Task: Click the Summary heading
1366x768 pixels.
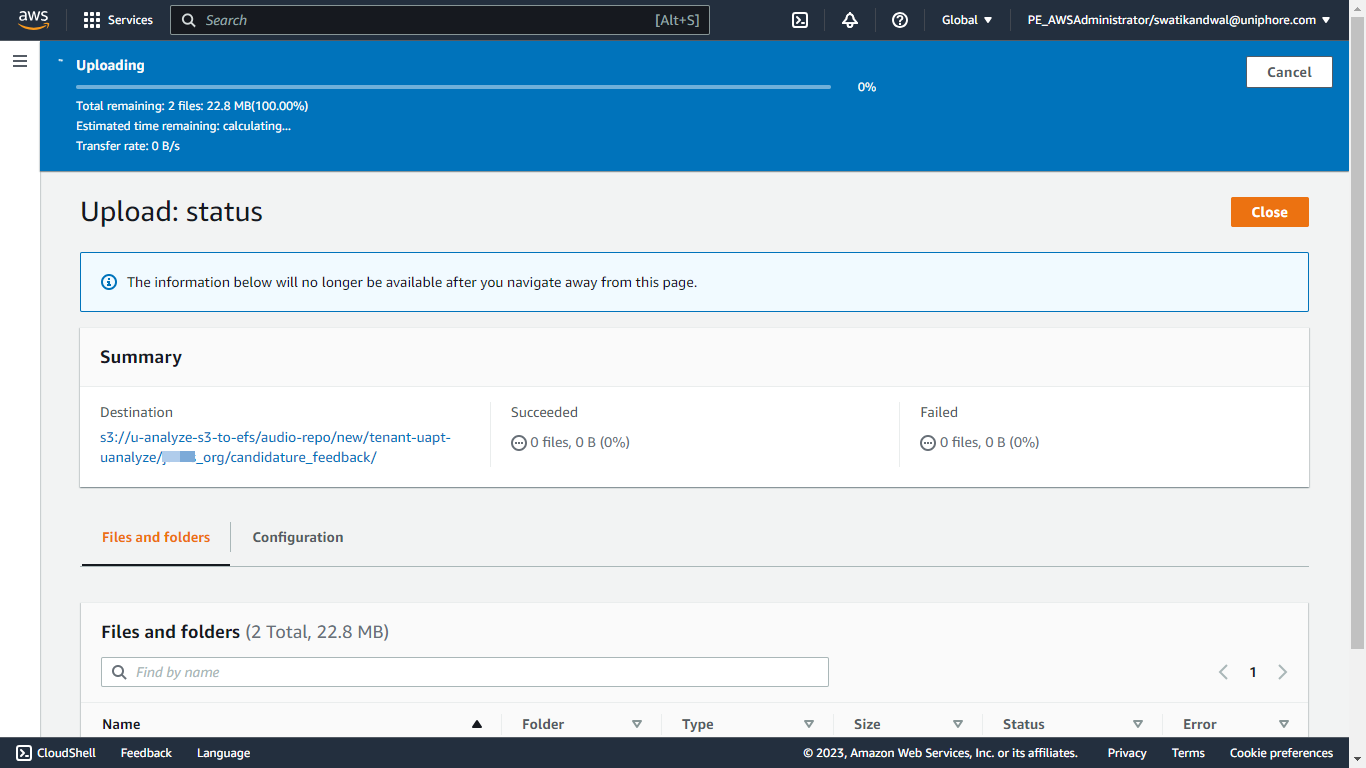Action: click(x=141, y=357)
